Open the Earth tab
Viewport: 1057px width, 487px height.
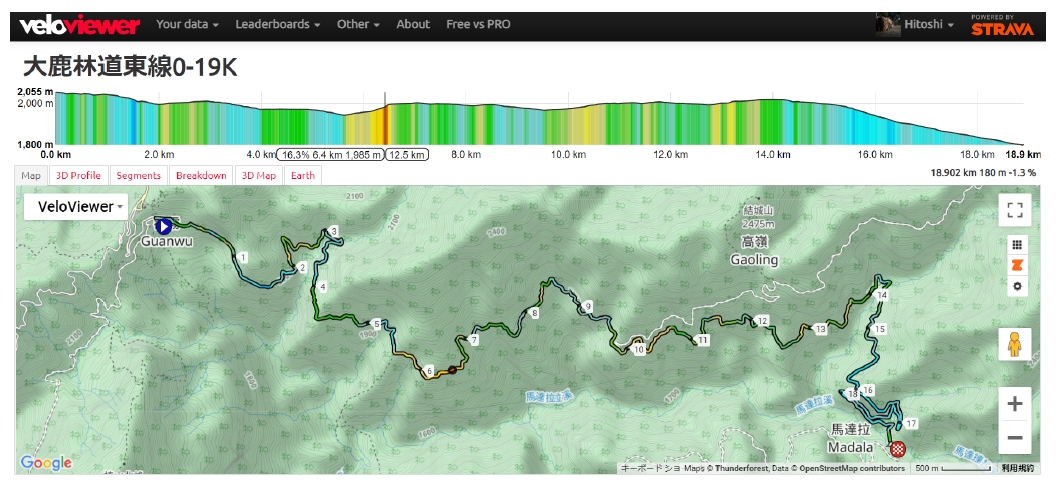(x=303, y=176)
